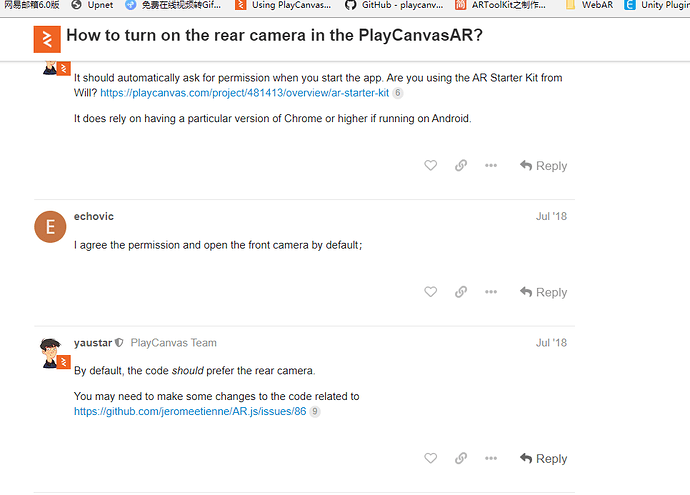Image resolution: width=690 pixels, height=495 pixels.
Task: Open echovic's avatar profile picture
Action: pyautogui.click(x=50, y=227)
